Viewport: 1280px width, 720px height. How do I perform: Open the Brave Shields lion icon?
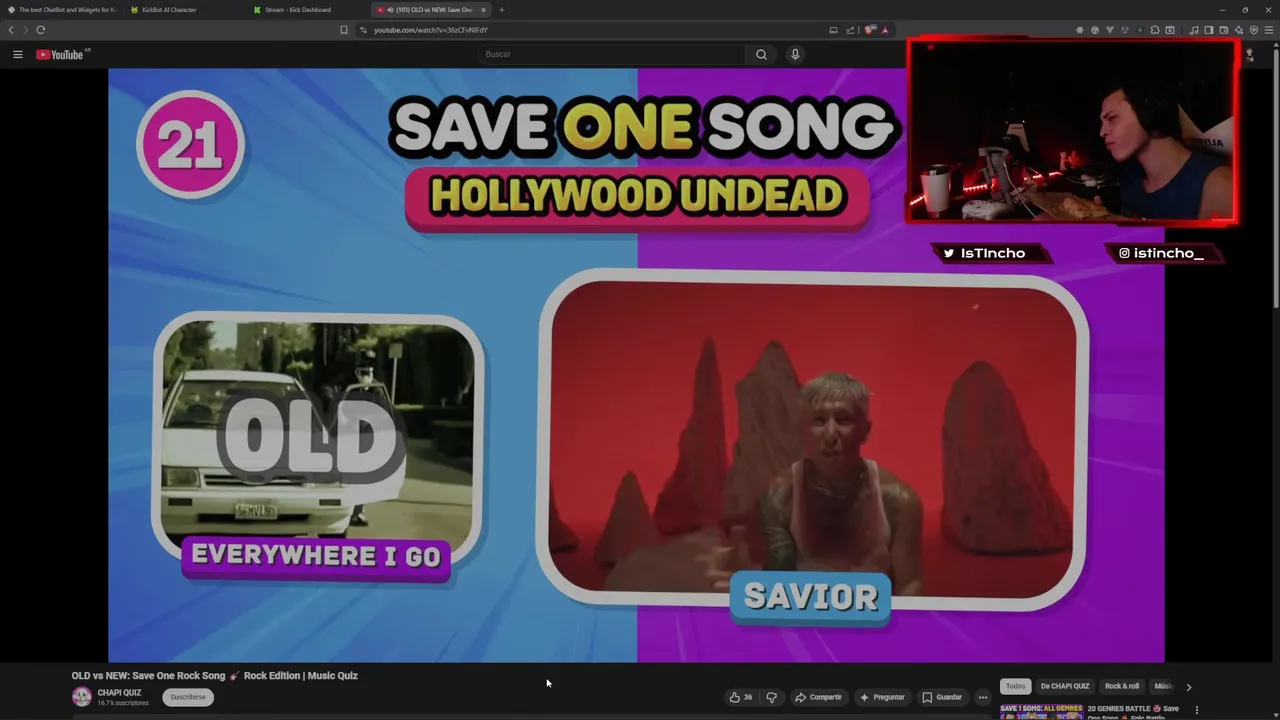pyautogui.click(x=869, y=30)
